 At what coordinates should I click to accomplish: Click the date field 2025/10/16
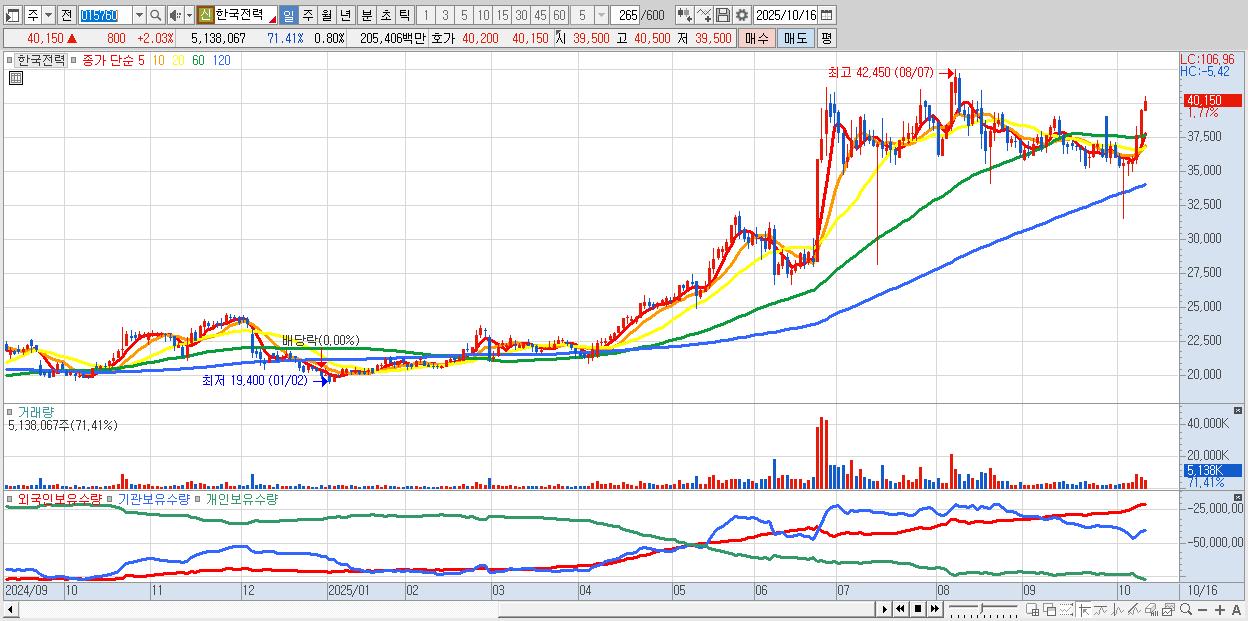(x=786, y=15)
